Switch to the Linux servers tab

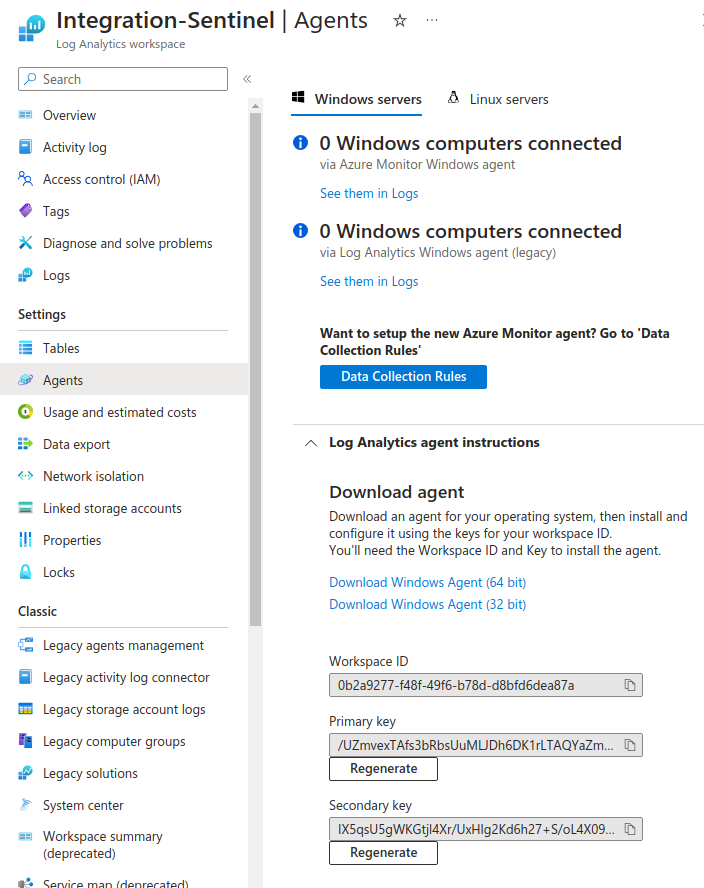coord(498,99)
